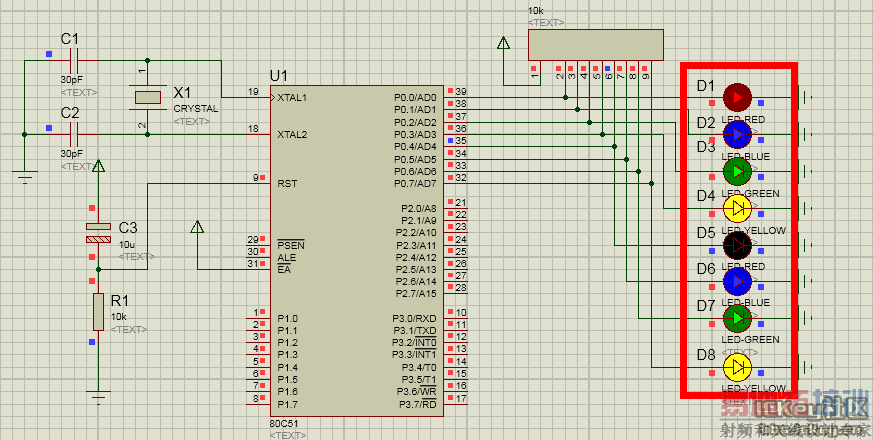
Task: Click the power terminal left of resistor pack
Action: (504, 44)
